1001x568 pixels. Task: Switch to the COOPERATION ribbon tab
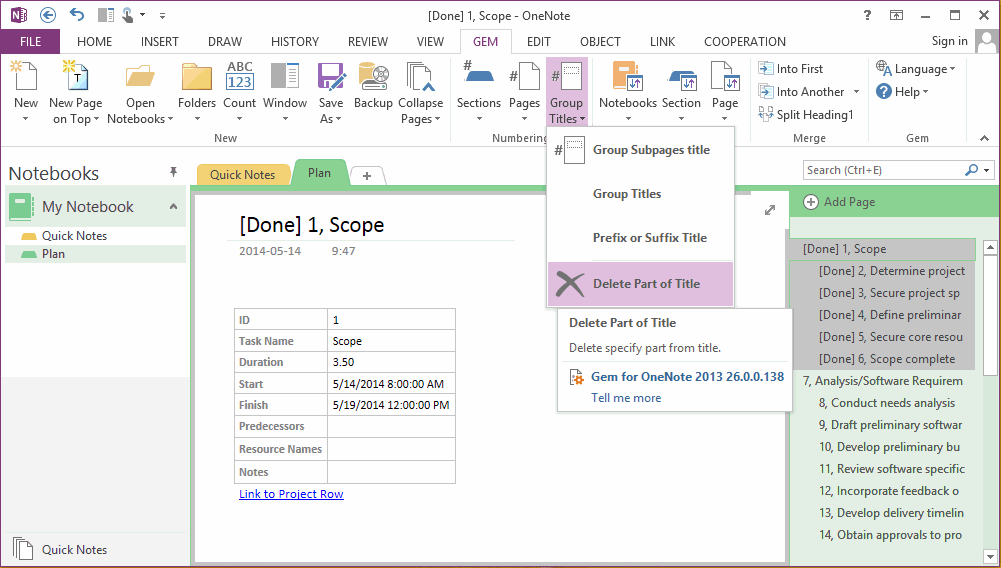pos(744,42)
